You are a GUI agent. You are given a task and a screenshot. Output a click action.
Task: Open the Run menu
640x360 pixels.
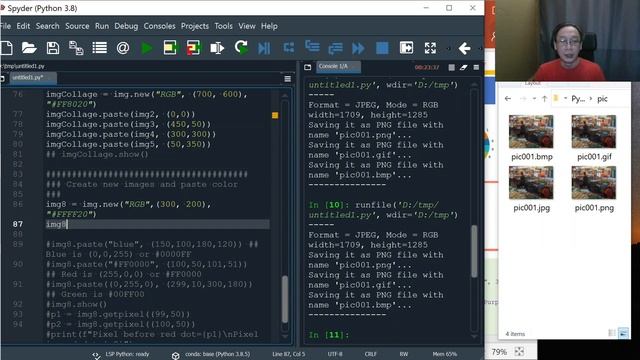pos(102,26)
